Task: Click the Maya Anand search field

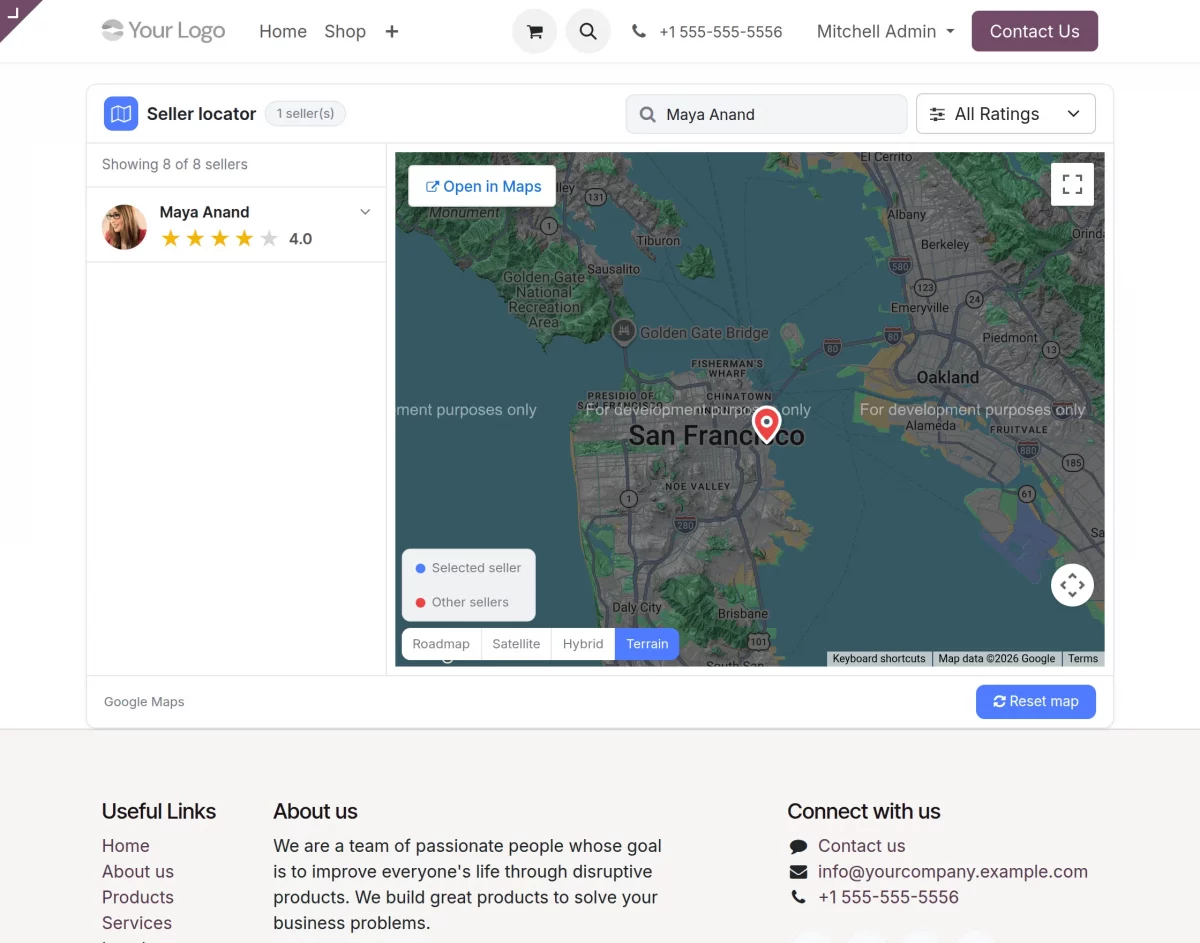Action: [766, 114]
